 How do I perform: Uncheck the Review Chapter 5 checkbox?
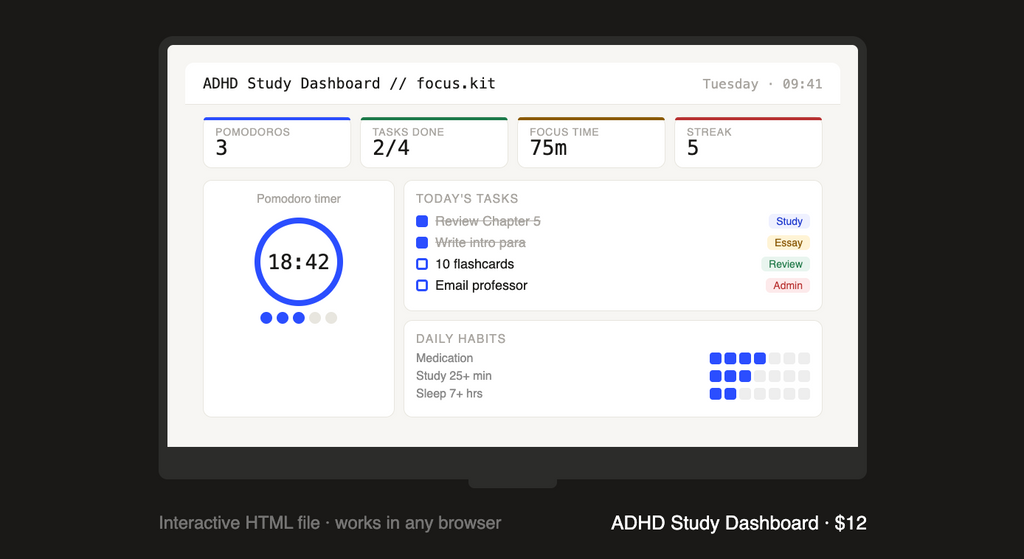tap(422, 221)
